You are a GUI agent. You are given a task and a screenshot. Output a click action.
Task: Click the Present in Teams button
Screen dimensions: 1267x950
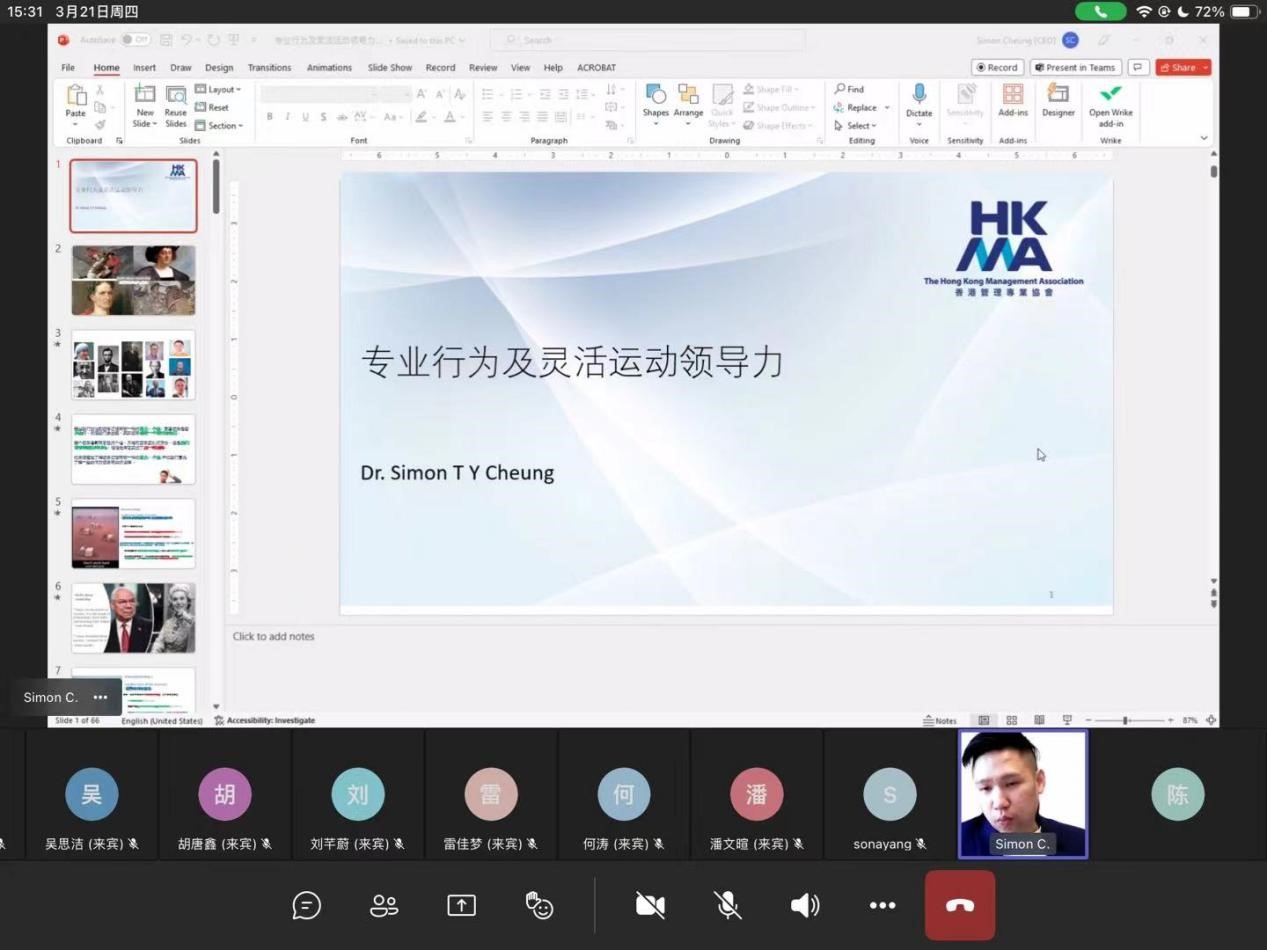1074,68
